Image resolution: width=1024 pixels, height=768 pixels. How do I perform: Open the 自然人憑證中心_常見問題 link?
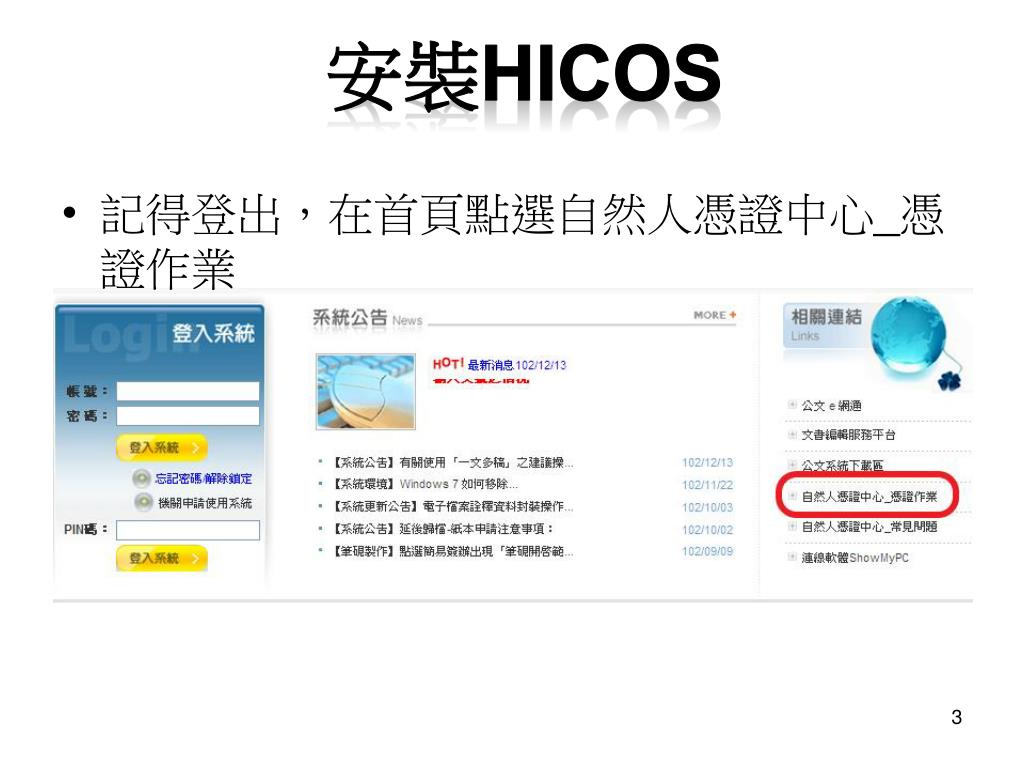[x=869, y=526]
